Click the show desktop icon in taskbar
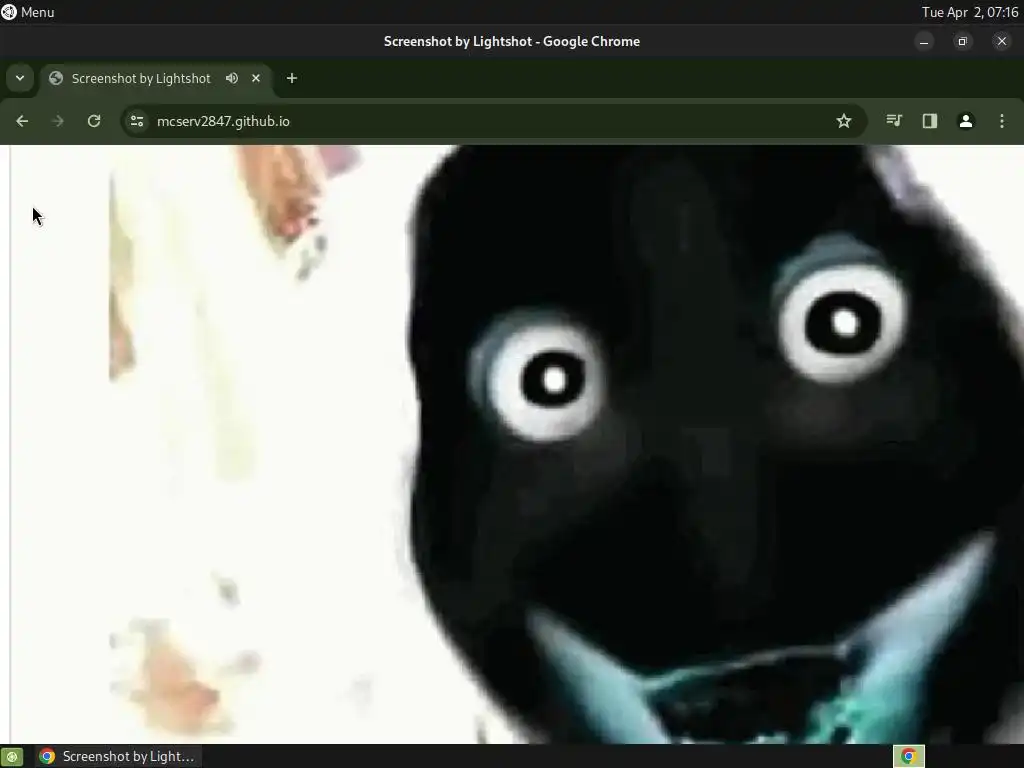1024x768 pixels. (12, 756)
